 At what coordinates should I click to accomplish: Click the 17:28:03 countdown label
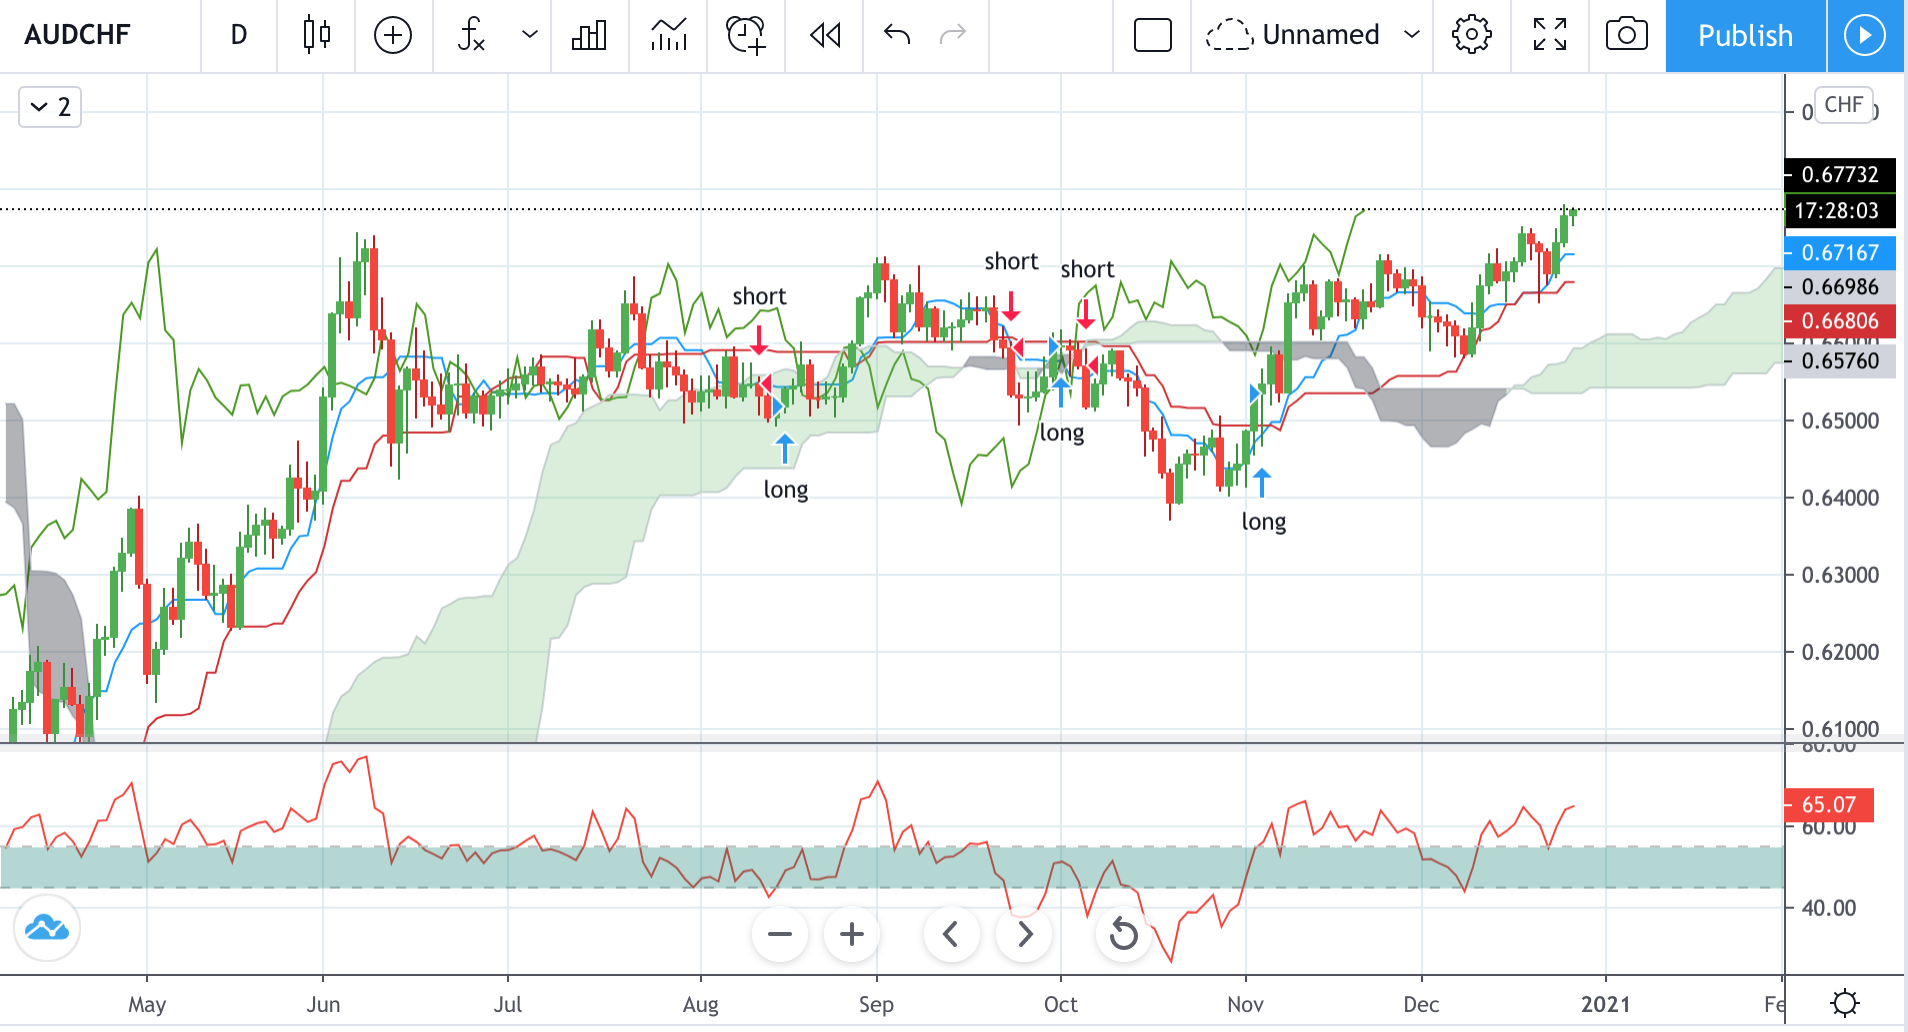coord(1840,211)
